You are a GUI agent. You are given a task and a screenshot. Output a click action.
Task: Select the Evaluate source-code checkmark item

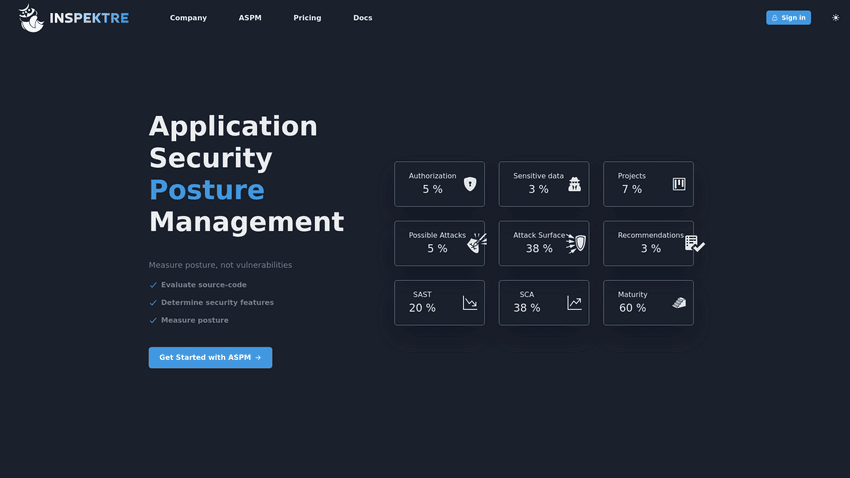[203, 285]
